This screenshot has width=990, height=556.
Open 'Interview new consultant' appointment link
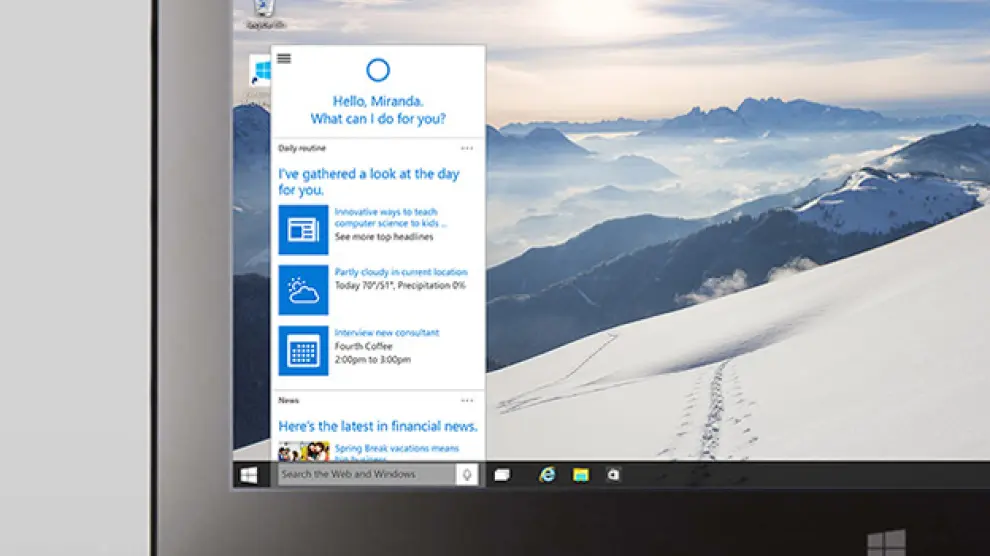click(386, 333)
